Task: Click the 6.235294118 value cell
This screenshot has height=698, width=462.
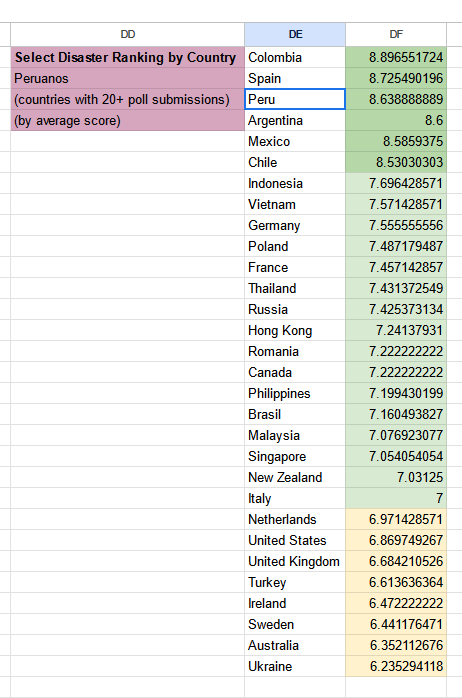Action: point(396,666)
